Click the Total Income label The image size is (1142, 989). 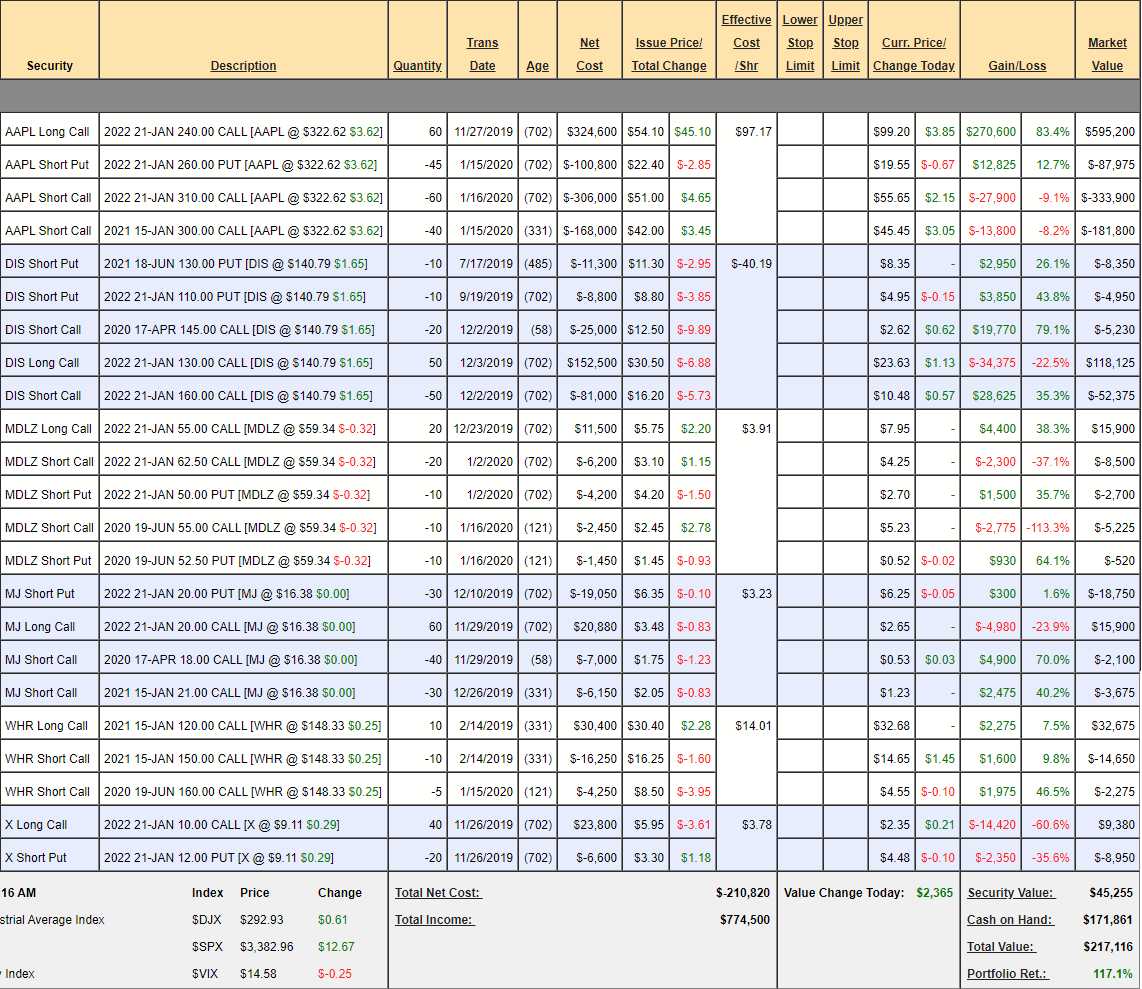tap(434, 920)
